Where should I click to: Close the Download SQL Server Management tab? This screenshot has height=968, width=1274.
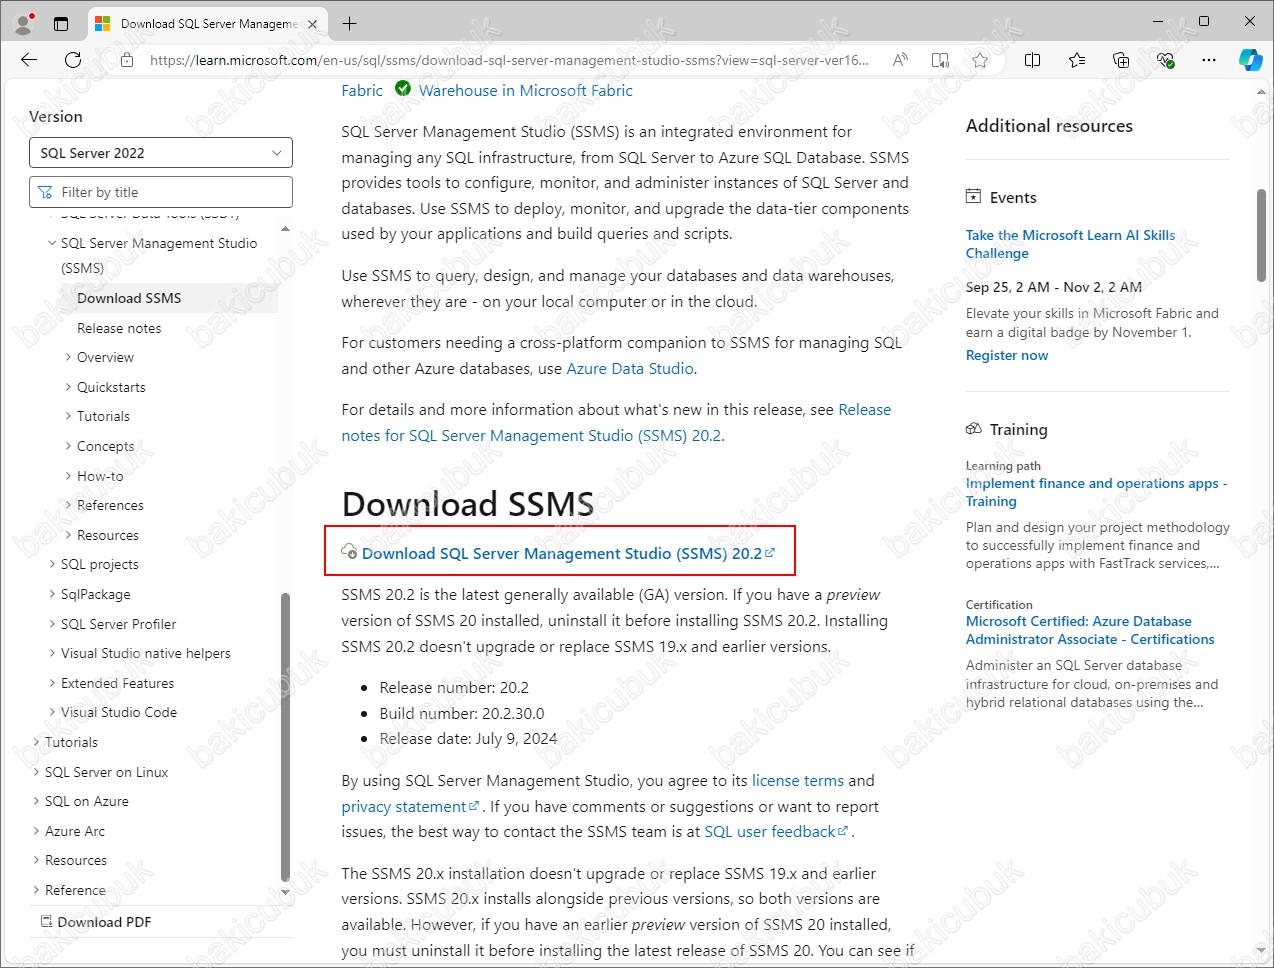(313, 24)
